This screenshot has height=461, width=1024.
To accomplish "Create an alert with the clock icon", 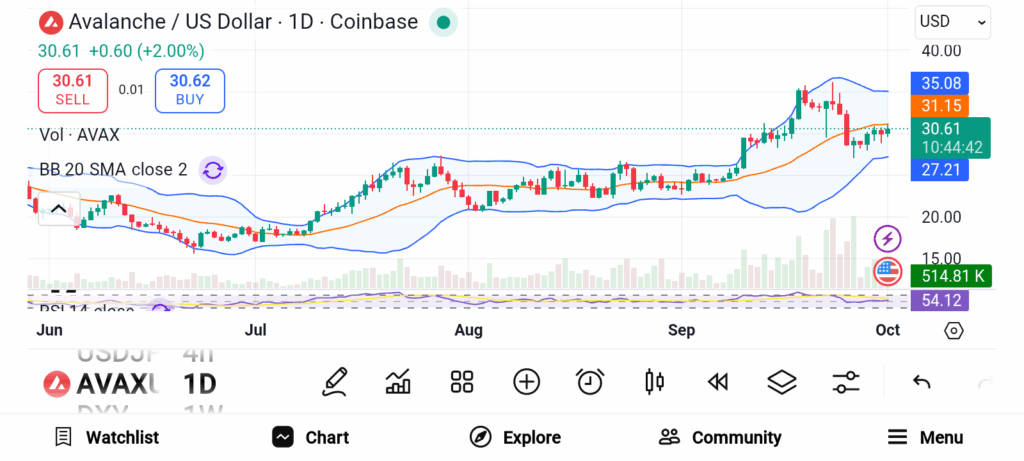I will 590,381.
